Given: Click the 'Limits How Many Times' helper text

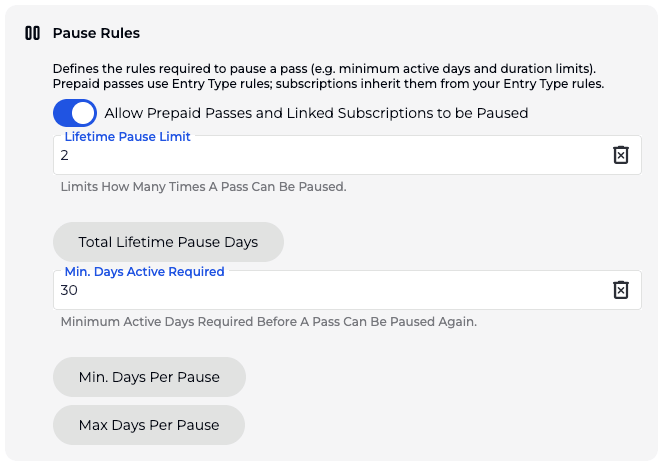Looking at the screenshot, I should point(203,187).
